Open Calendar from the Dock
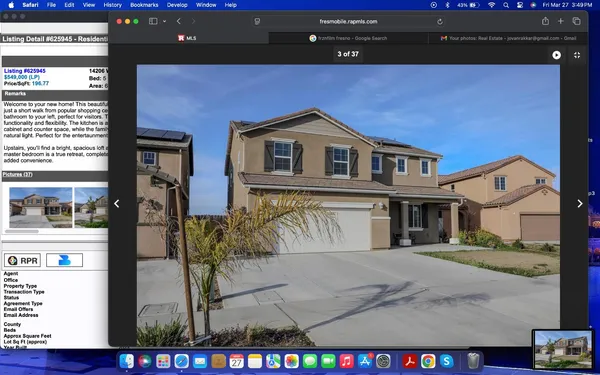This screenshot has height=375, width=600. point(236,361)
